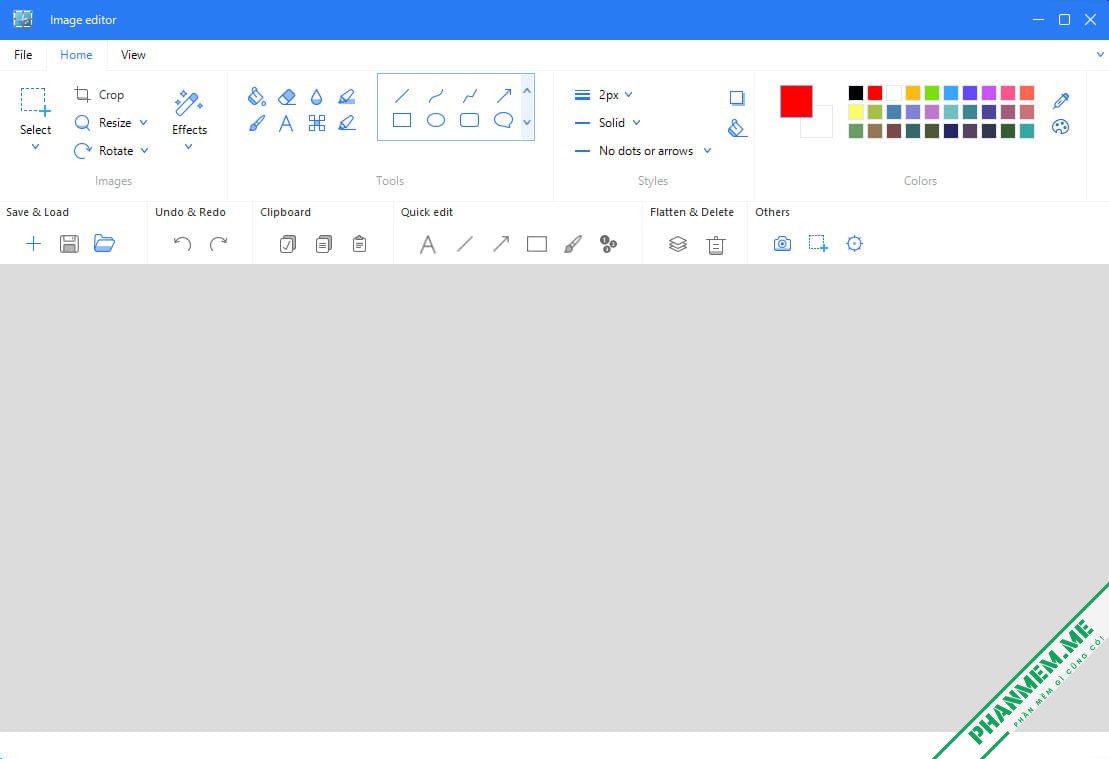
Task: Click the Select tool button
Action: click(x=35, y=112)
